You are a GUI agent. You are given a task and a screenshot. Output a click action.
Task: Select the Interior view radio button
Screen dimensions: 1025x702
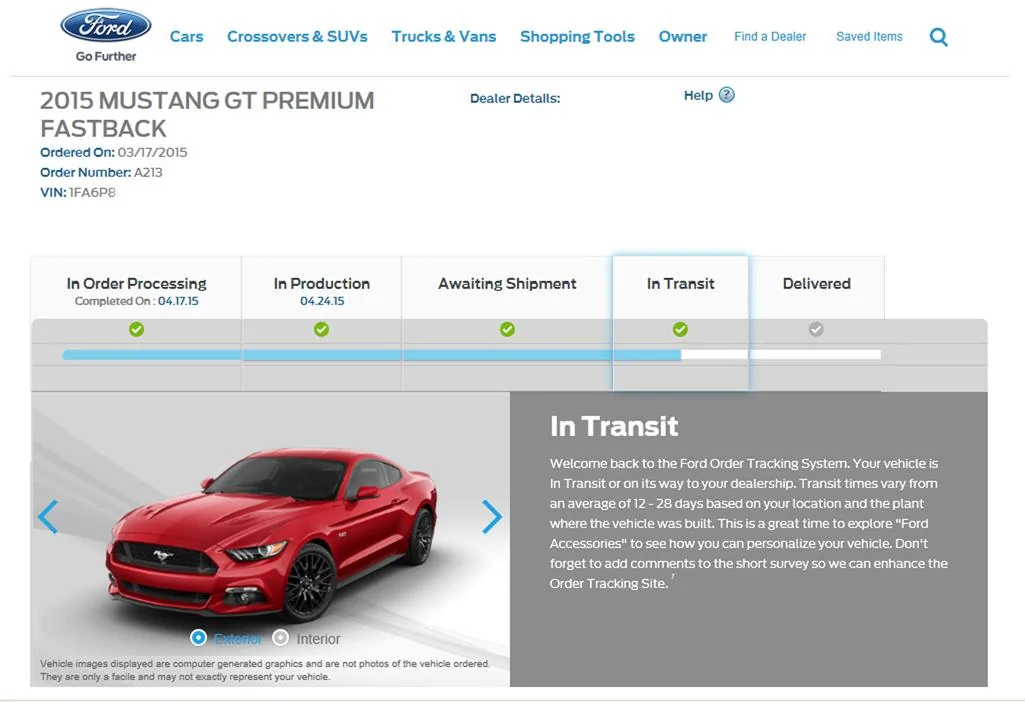point(280,637)
